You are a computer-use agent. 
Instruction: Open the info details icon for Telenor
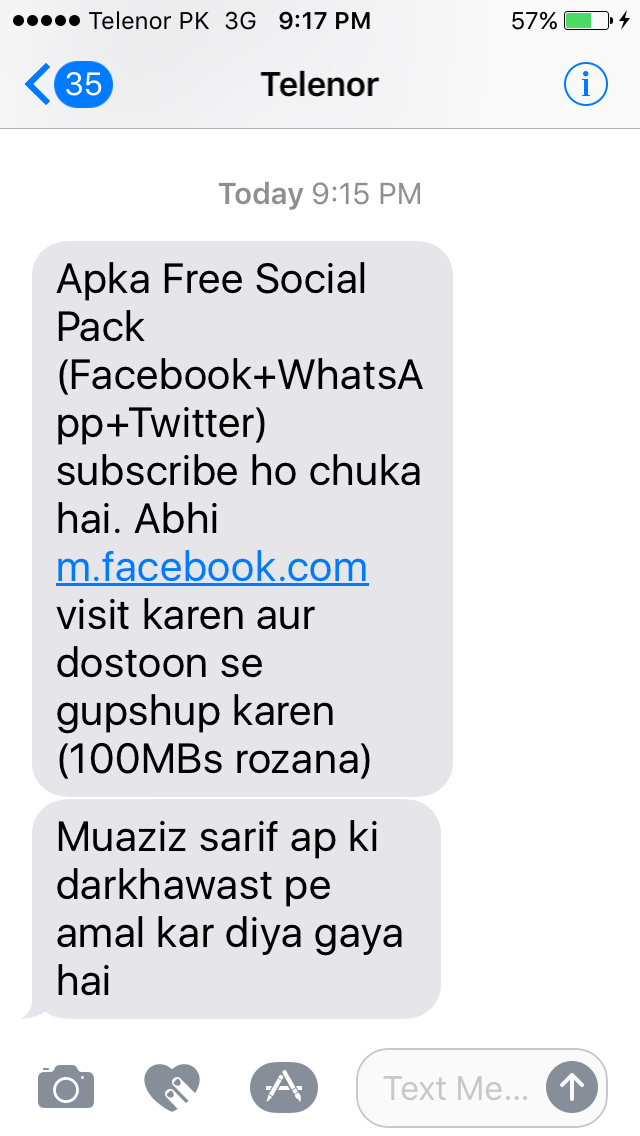click(x=585, y=85)
